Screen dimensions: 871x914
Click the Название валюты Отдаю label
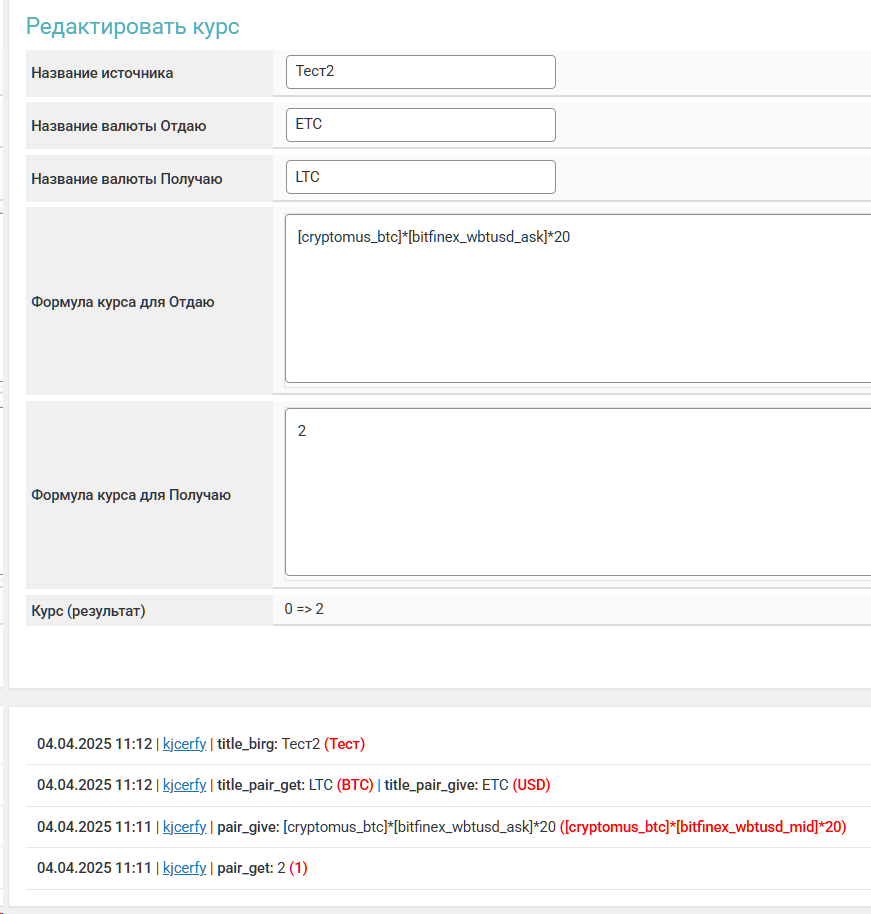119,126
